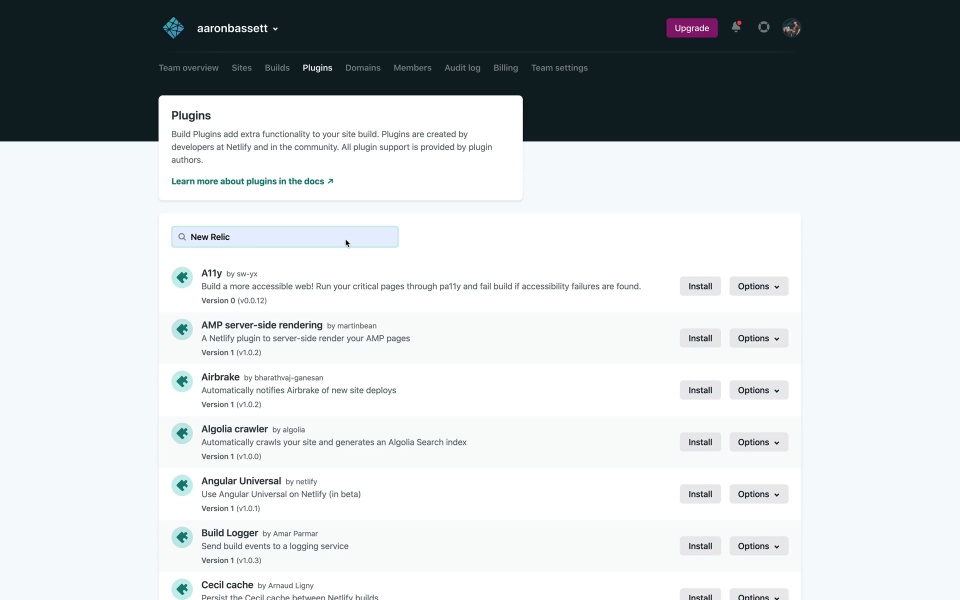Switch to the Sites tab
Image resolution: width=960 pixels, height=600 pixels.
coord(242,68)
